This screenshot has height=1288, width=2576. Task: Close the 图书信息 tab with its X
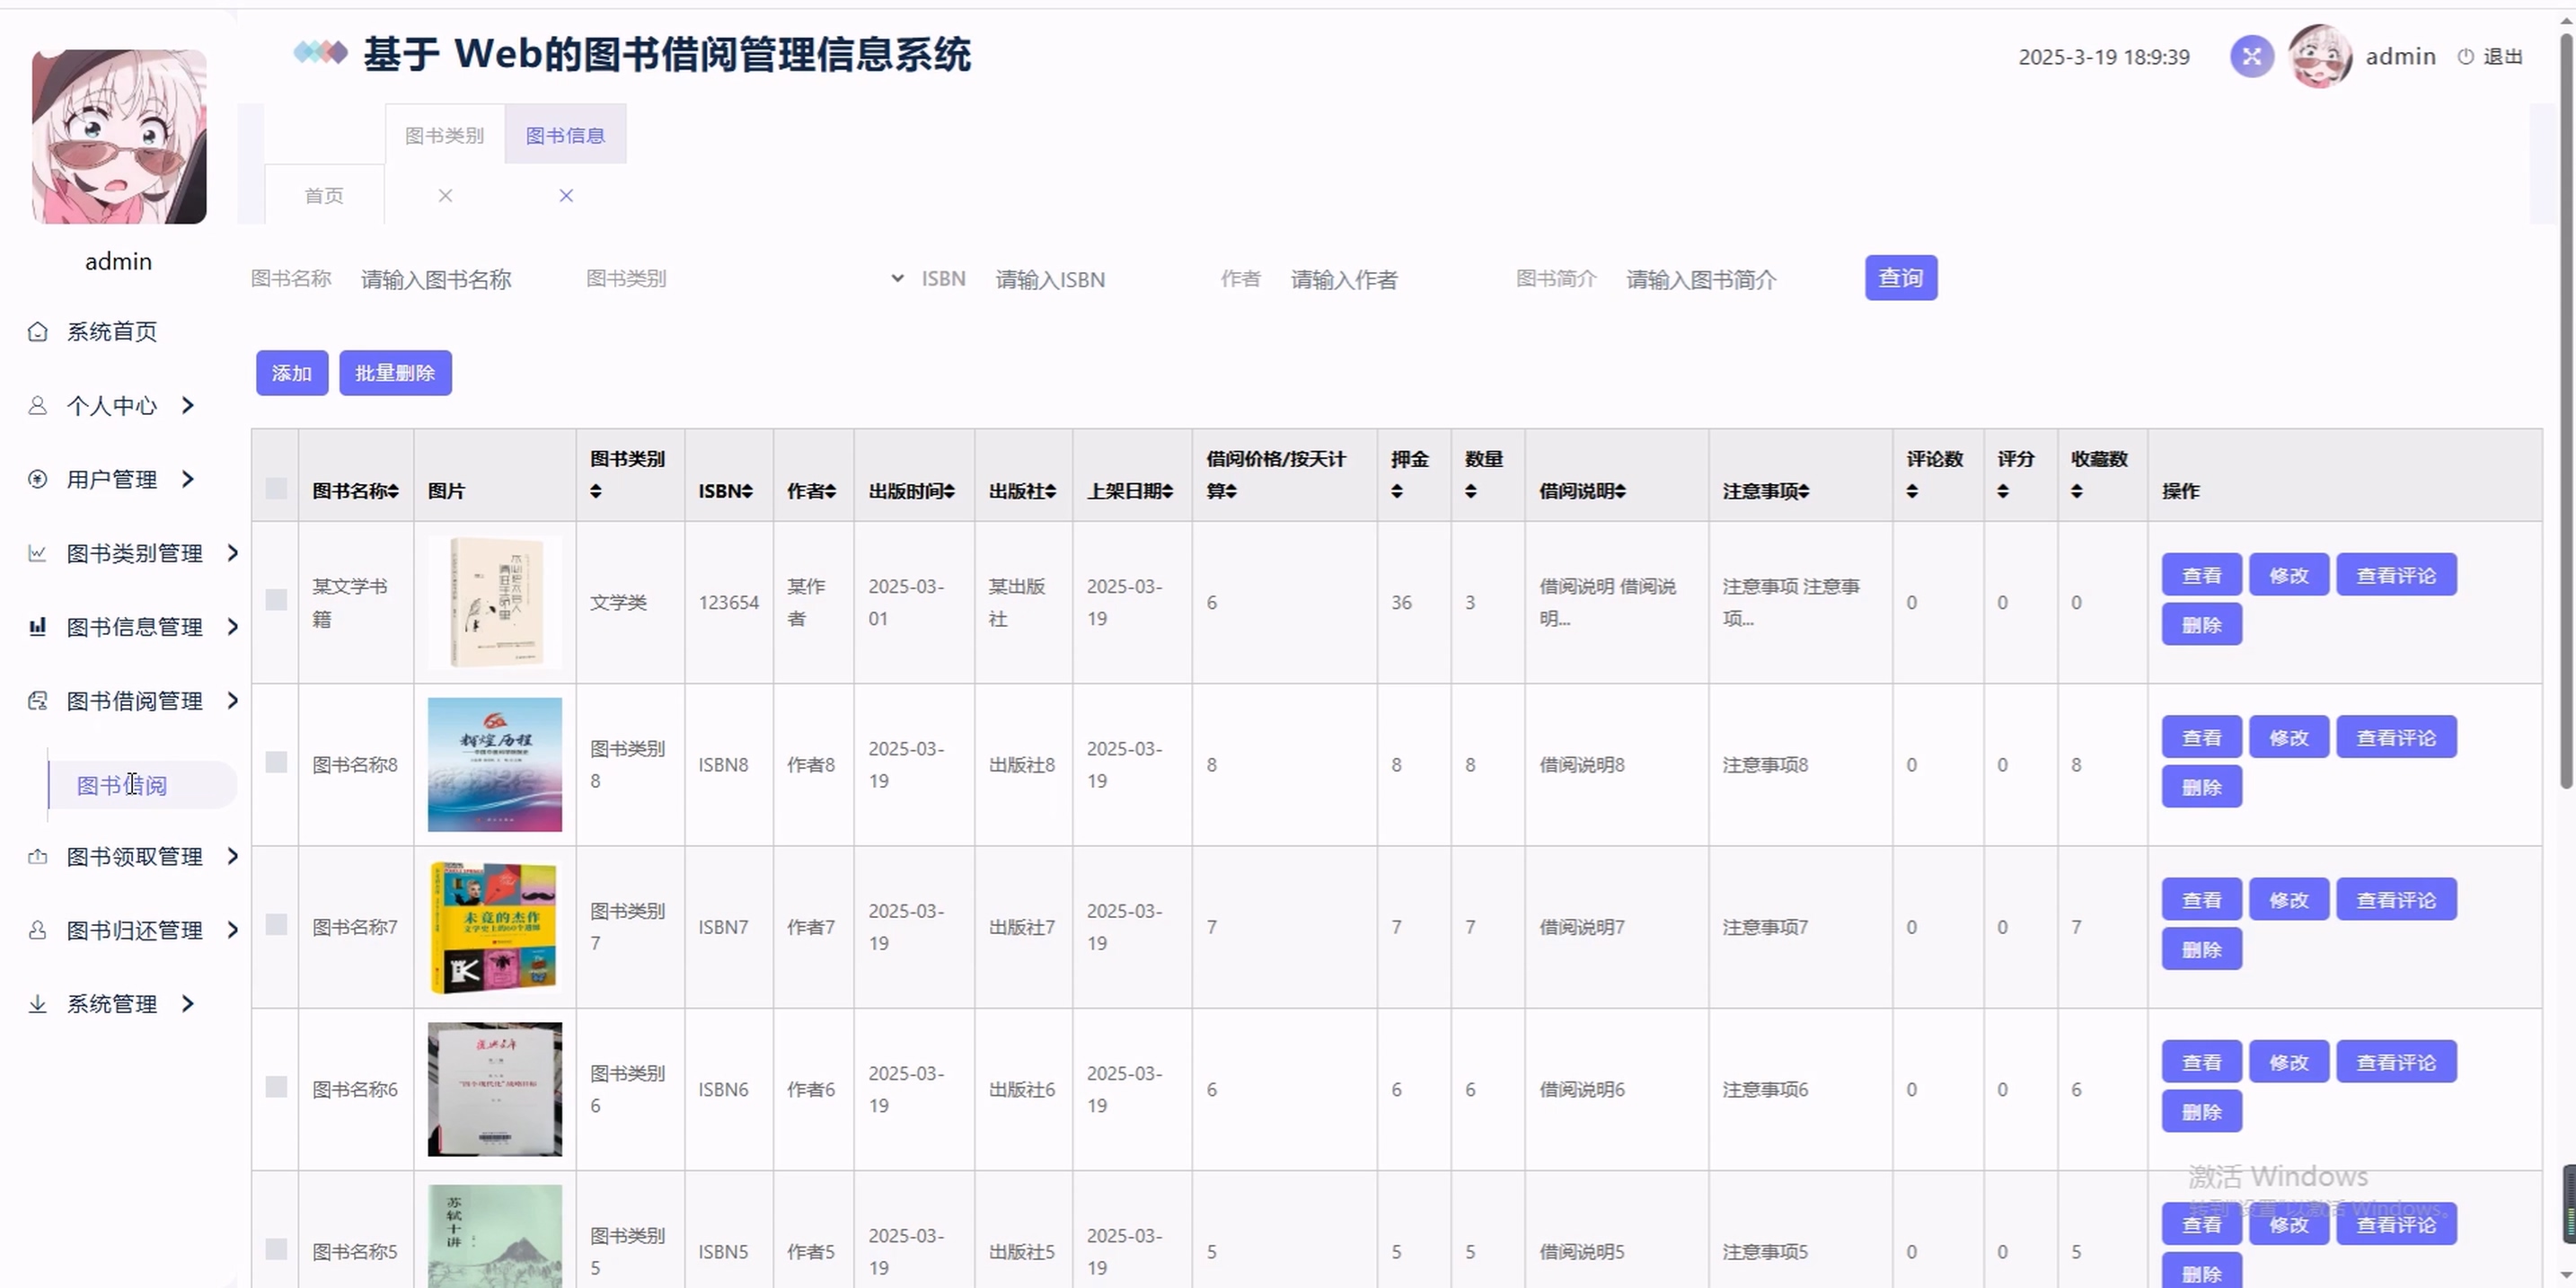coord(566,196)
